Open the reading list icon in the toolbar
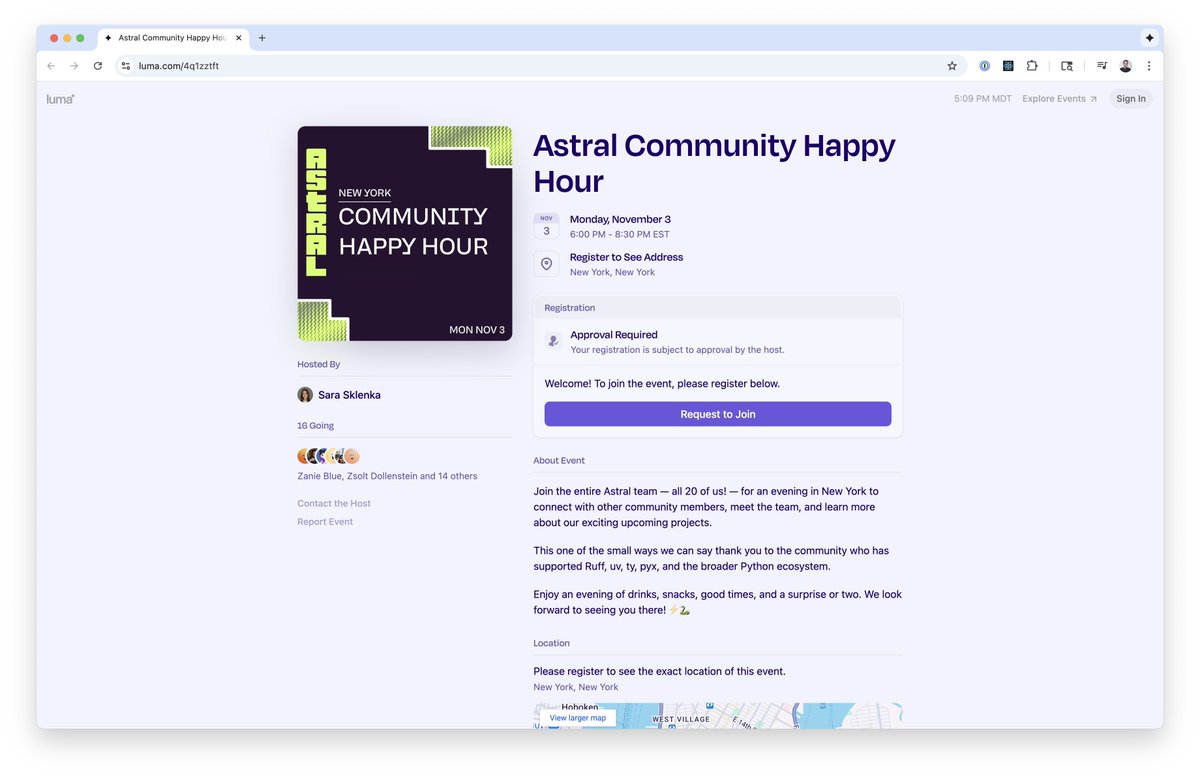Screen dimensions: 1200x777 (1101, 65)
